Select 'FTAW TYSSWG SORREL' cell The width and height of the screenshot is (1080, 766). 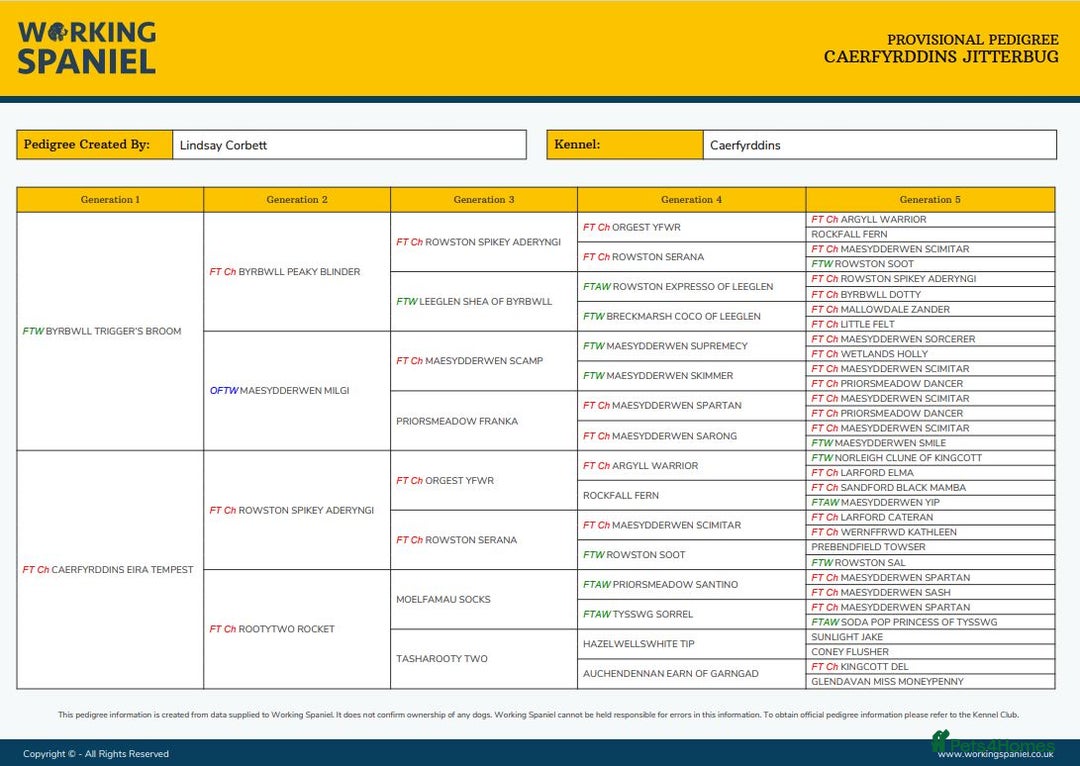[x=692, y=614]
